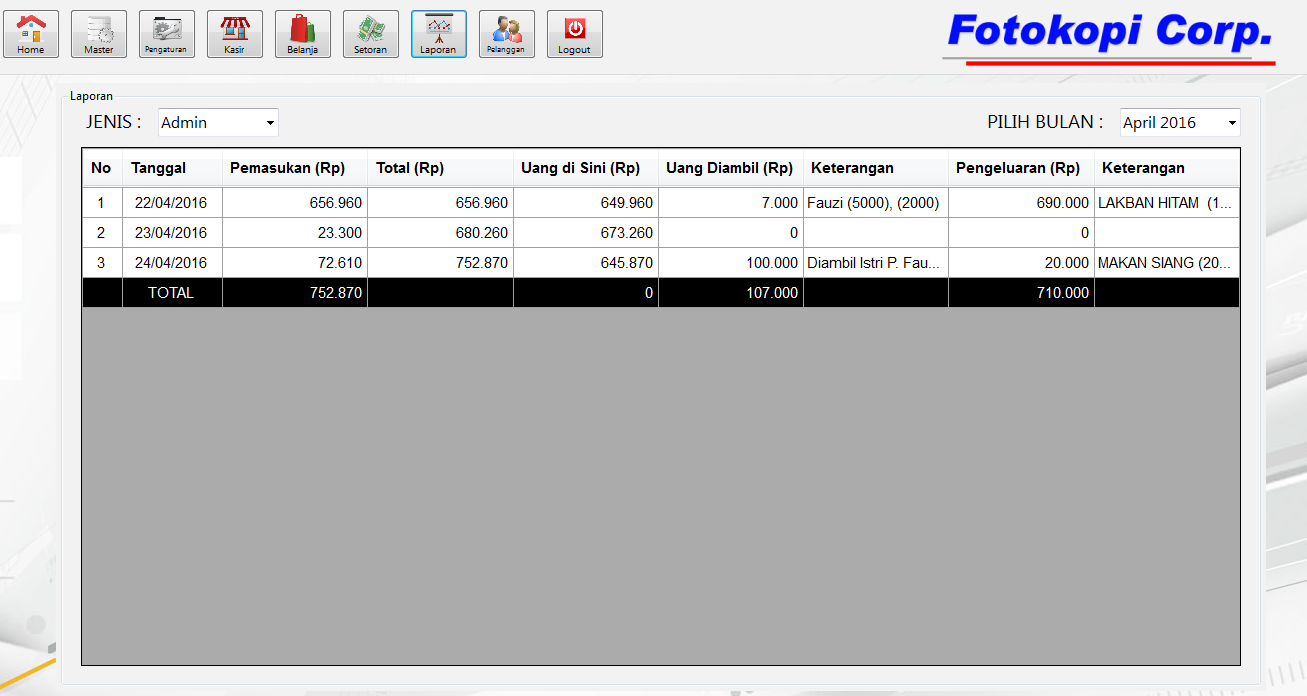Click the Fotokopi Corp. logo
Viewport: 1307px width, 696px height.
[x=1110, y=32]
